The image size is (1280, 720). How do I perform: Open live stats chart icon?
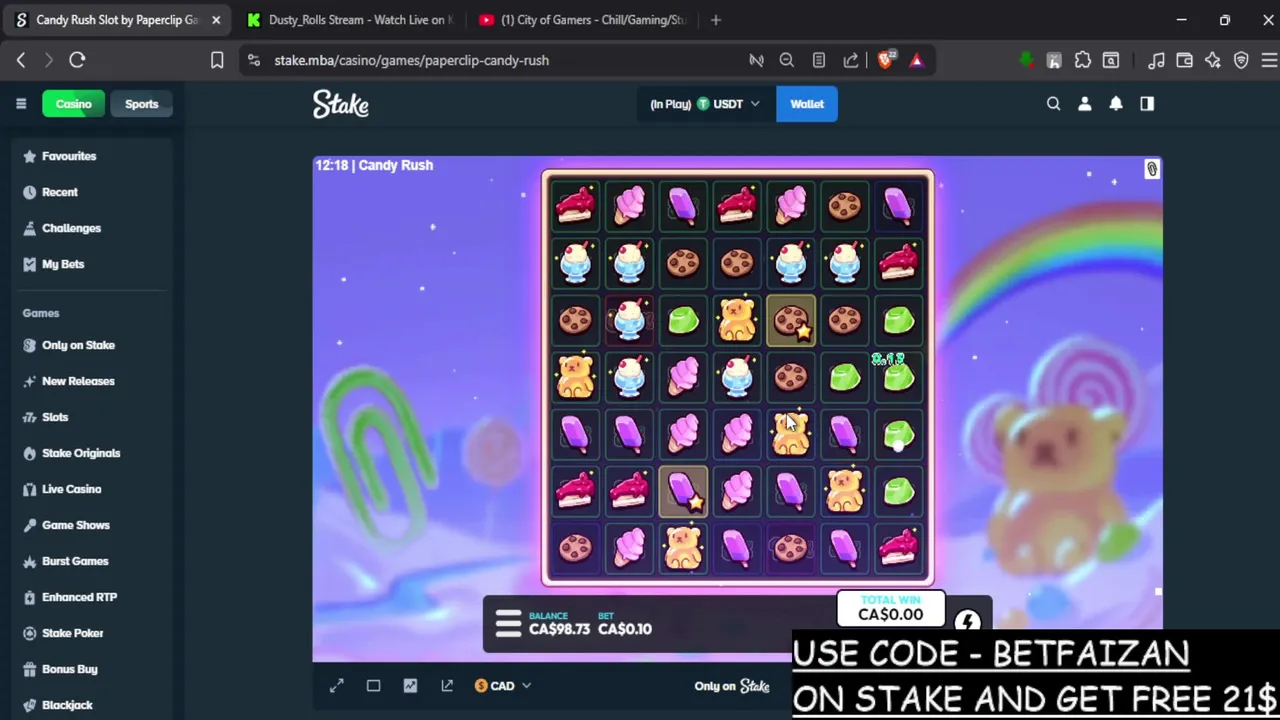tap(410, 686)
